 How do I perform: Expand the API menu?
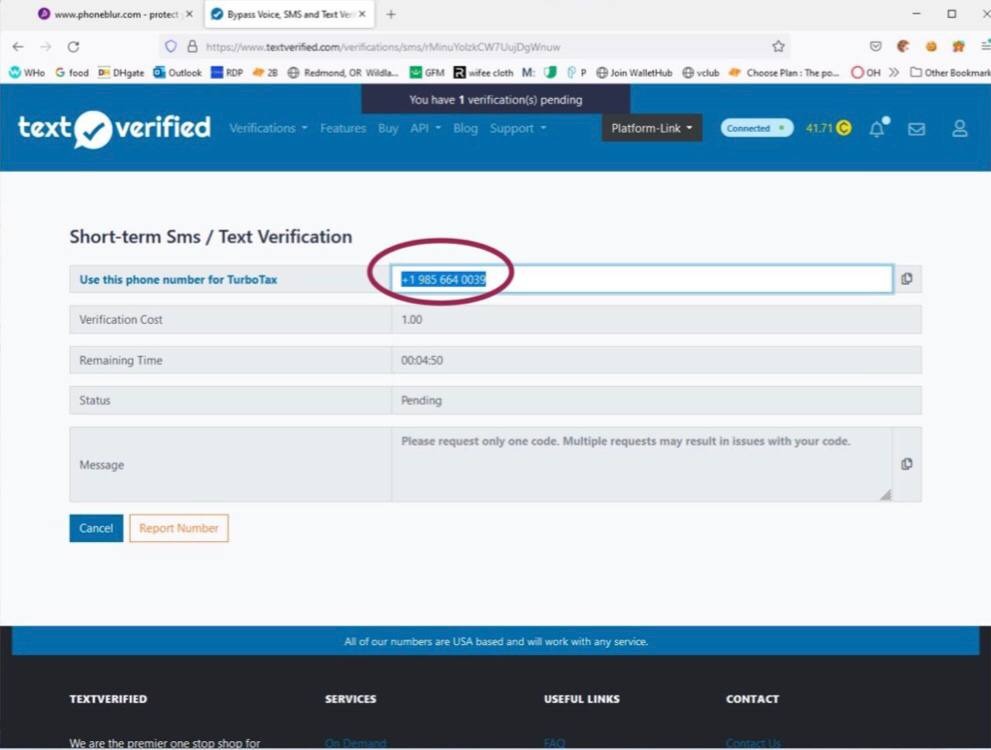[425, 128]
